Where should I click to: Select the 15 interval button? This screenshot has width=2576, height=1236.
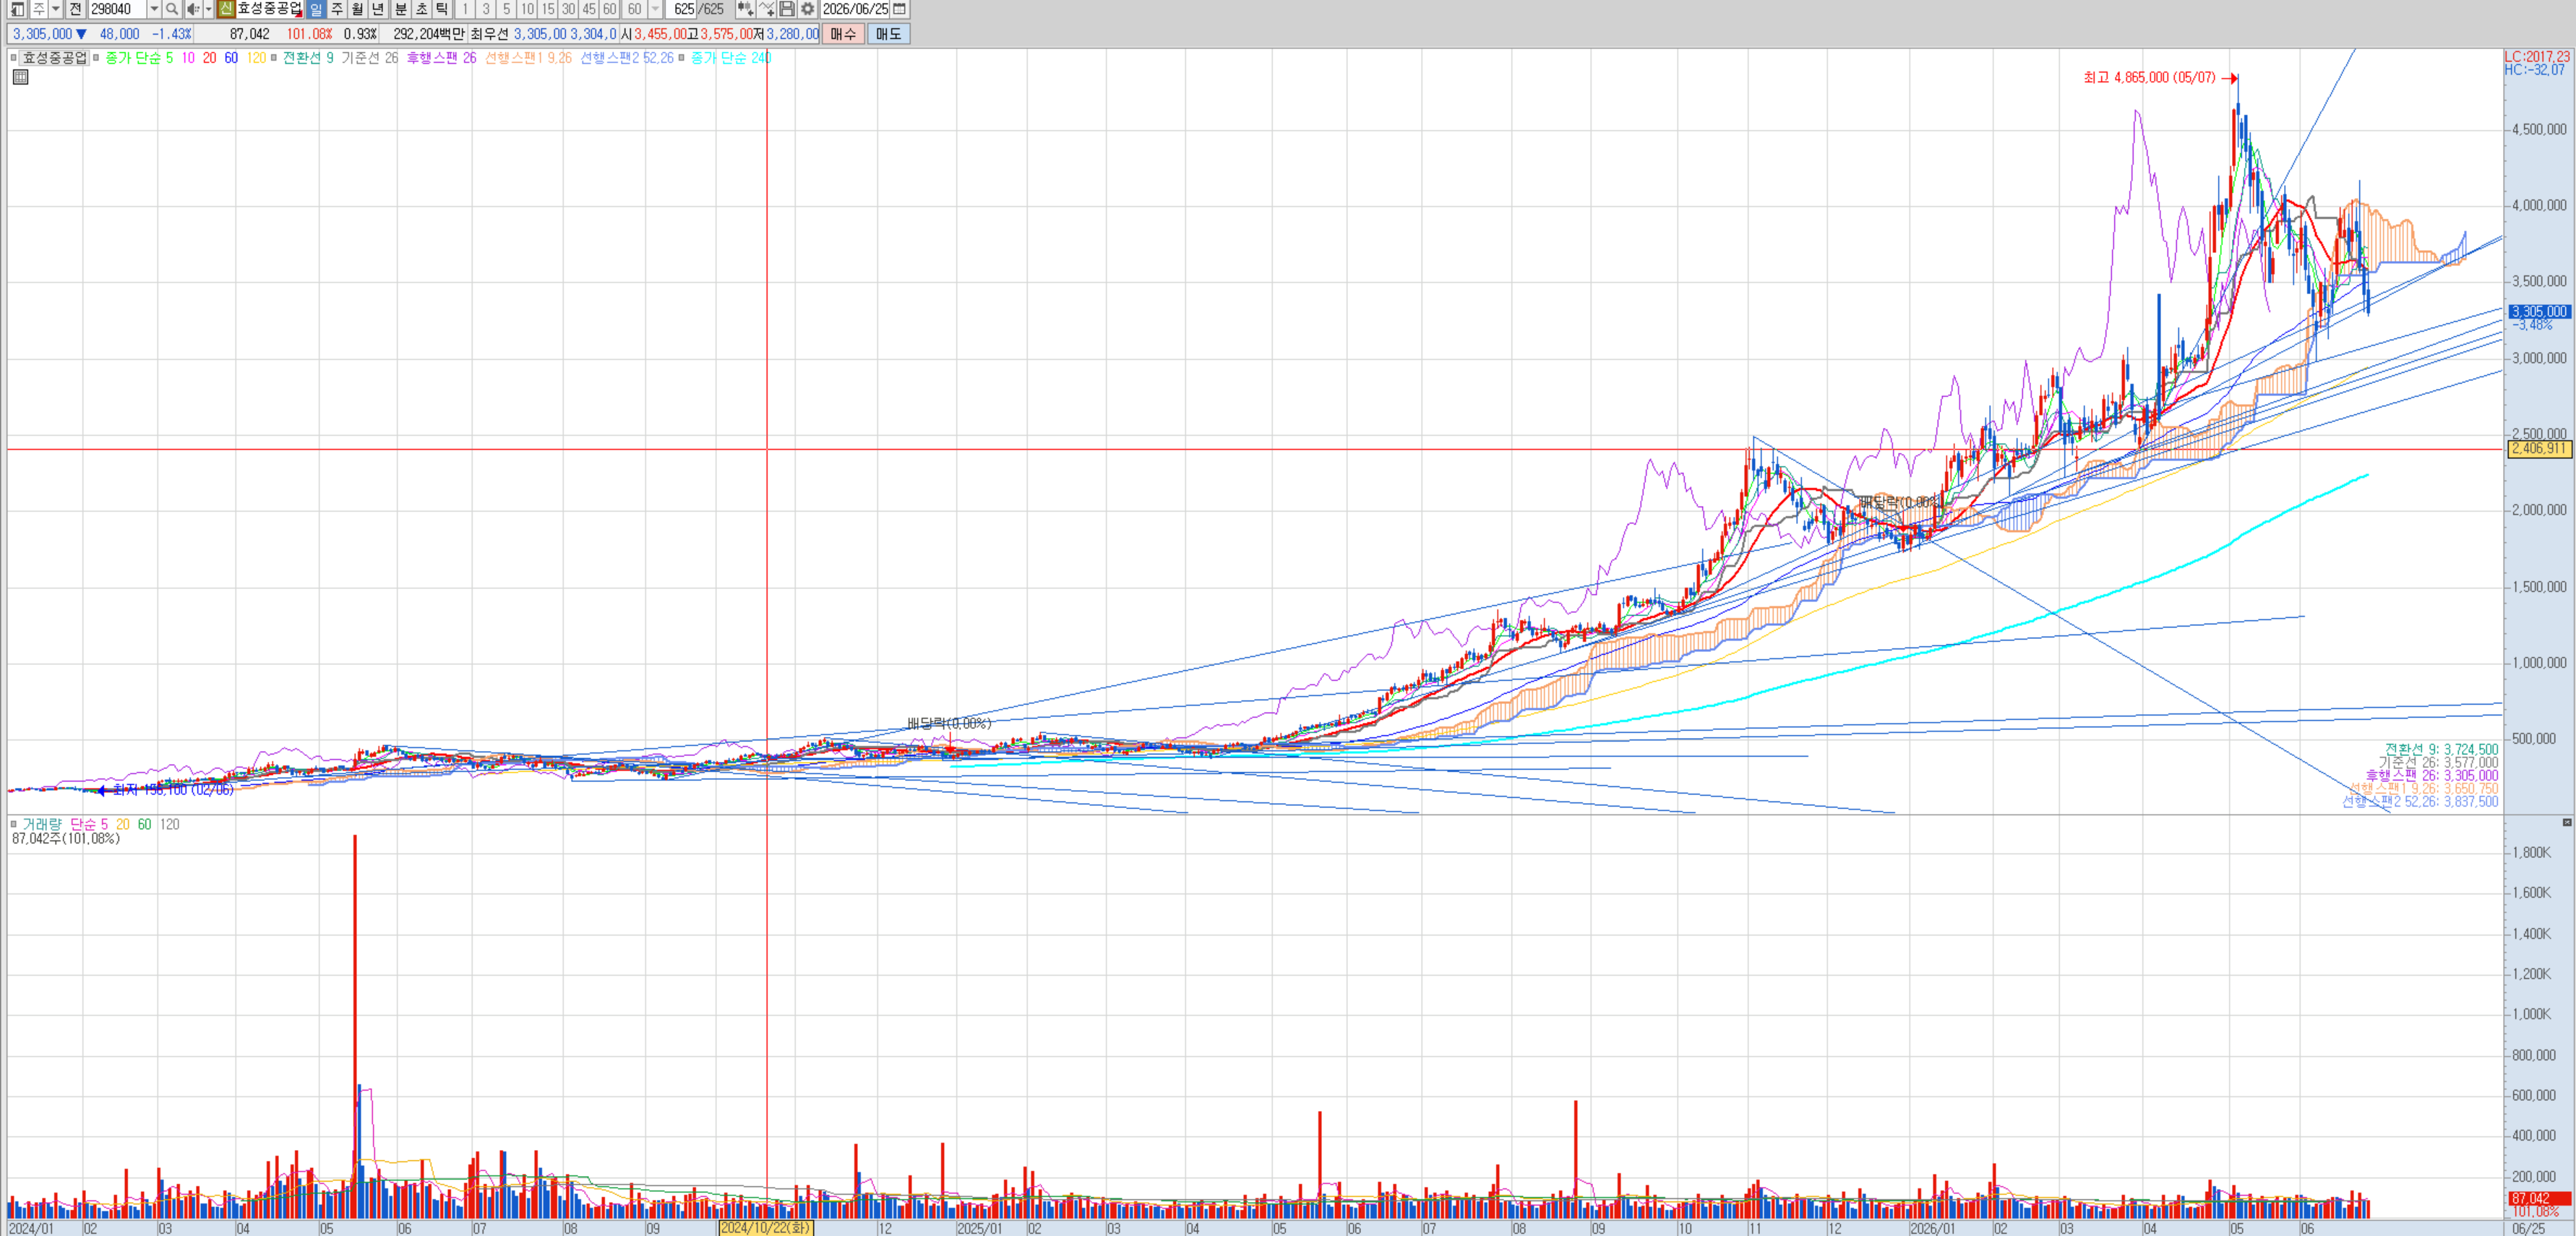click(x=548, y=9)
